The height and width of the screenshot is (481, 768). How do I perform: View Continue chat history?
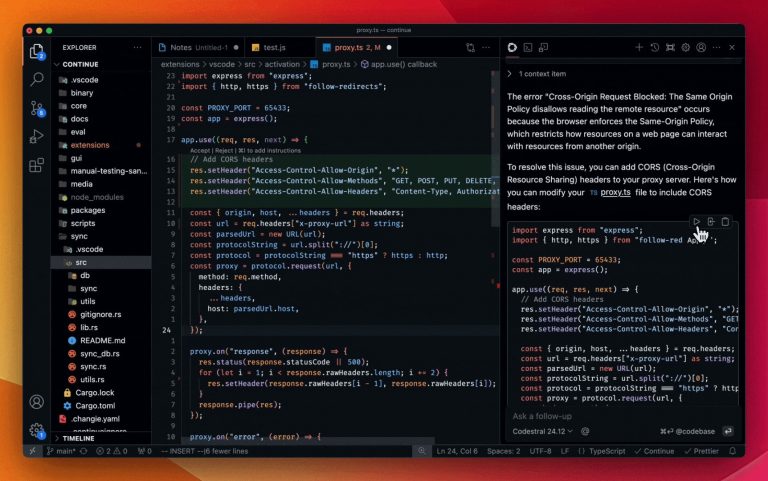pyautogui.click(x=655, y=48)
